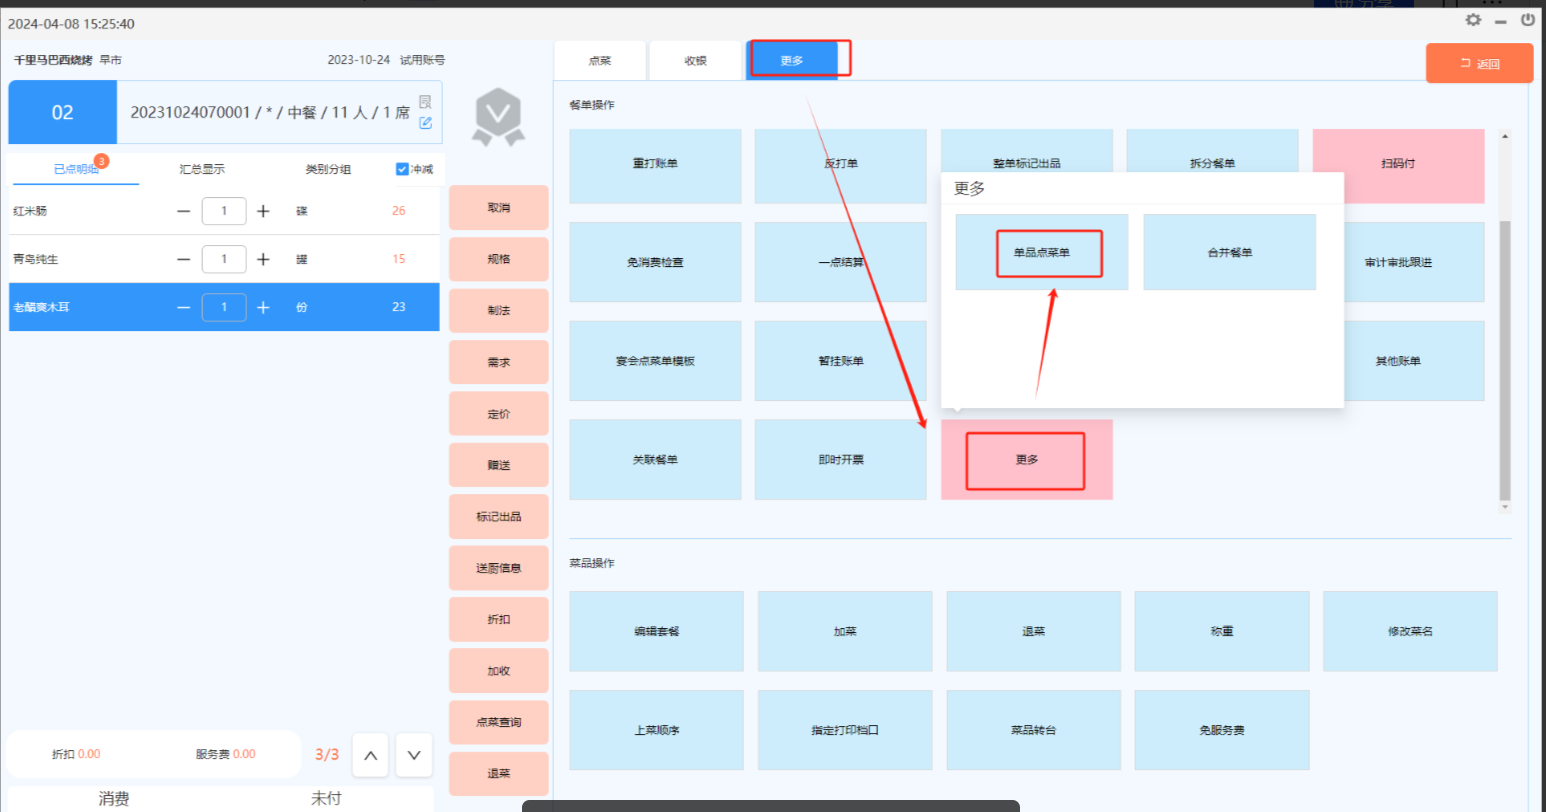Open the settings gear in title bar
This screenshot has height=812, width=1546.
click(1473, 20)
